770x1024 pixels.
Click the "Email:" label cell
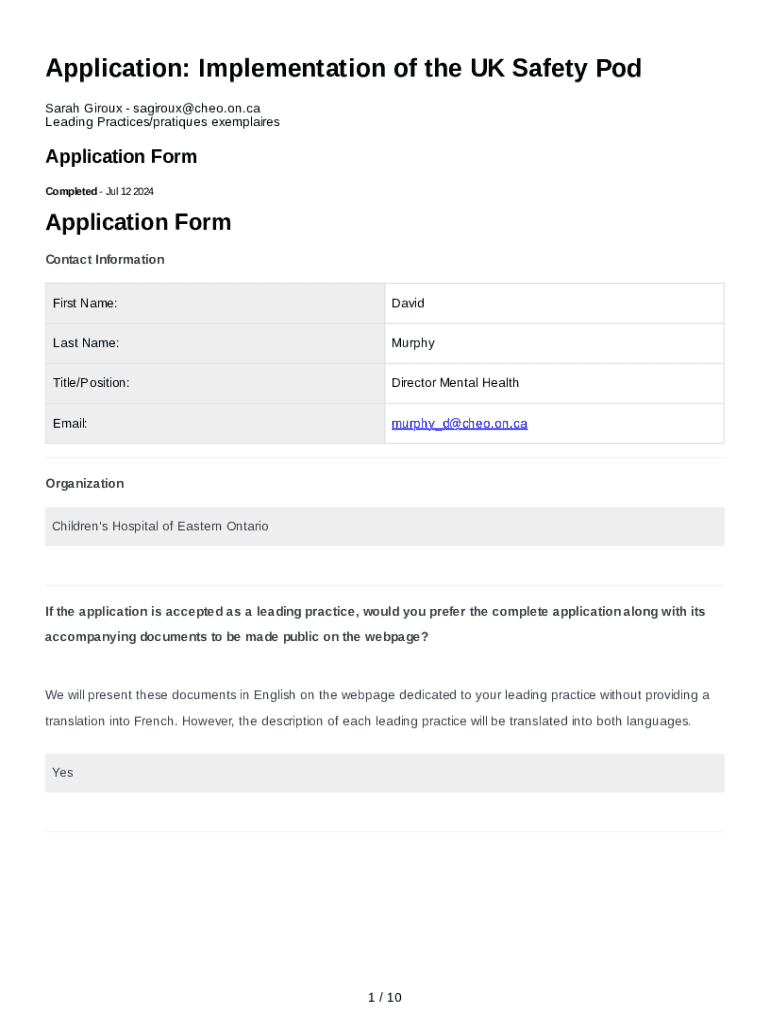[x=214, y=424]
